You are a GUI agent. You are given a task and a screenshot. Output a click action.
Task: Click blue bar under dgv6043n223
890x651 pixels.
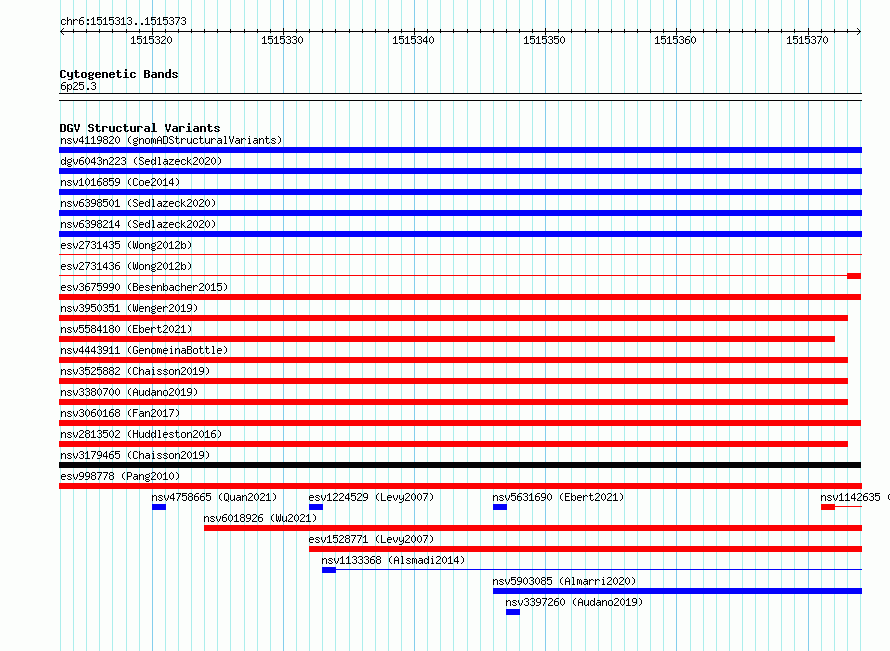[x=460, y=171]
